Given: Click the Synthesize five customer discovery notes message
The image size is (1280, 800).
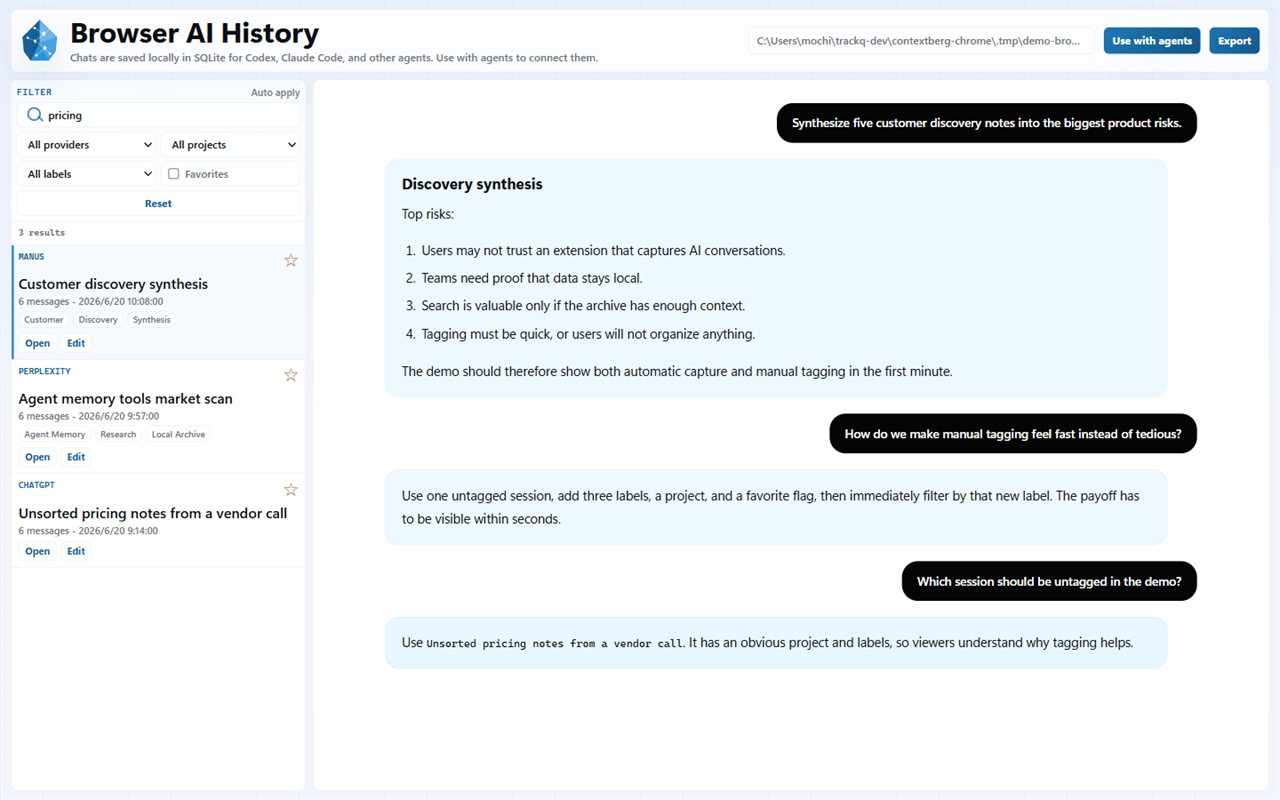Looking at the screenshot, I should pos(986,123).
